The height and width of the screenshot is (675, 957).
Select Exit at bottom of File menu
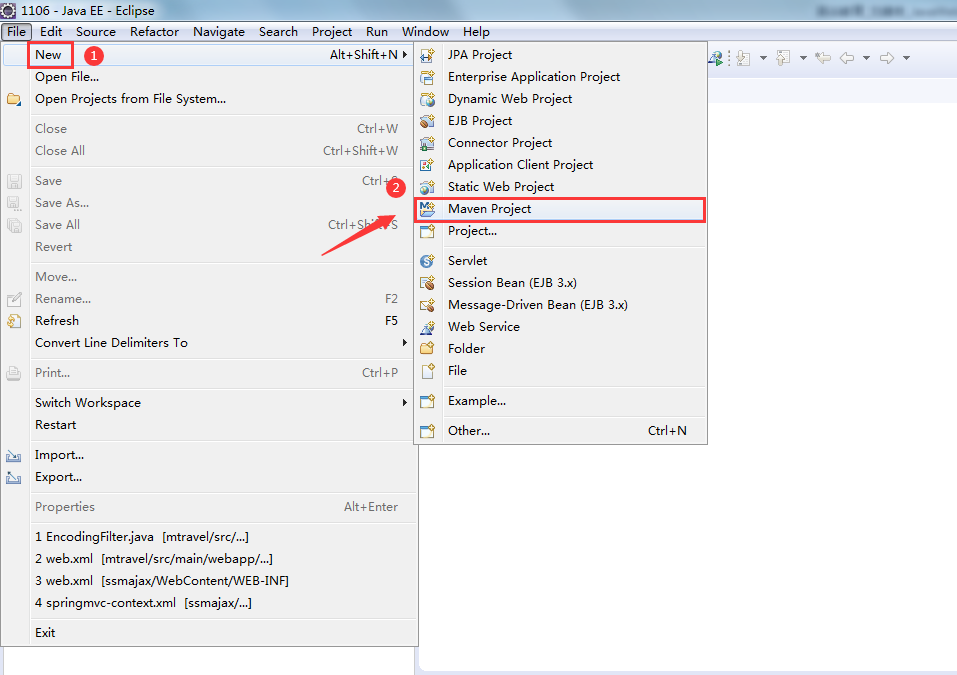point(208,633)
